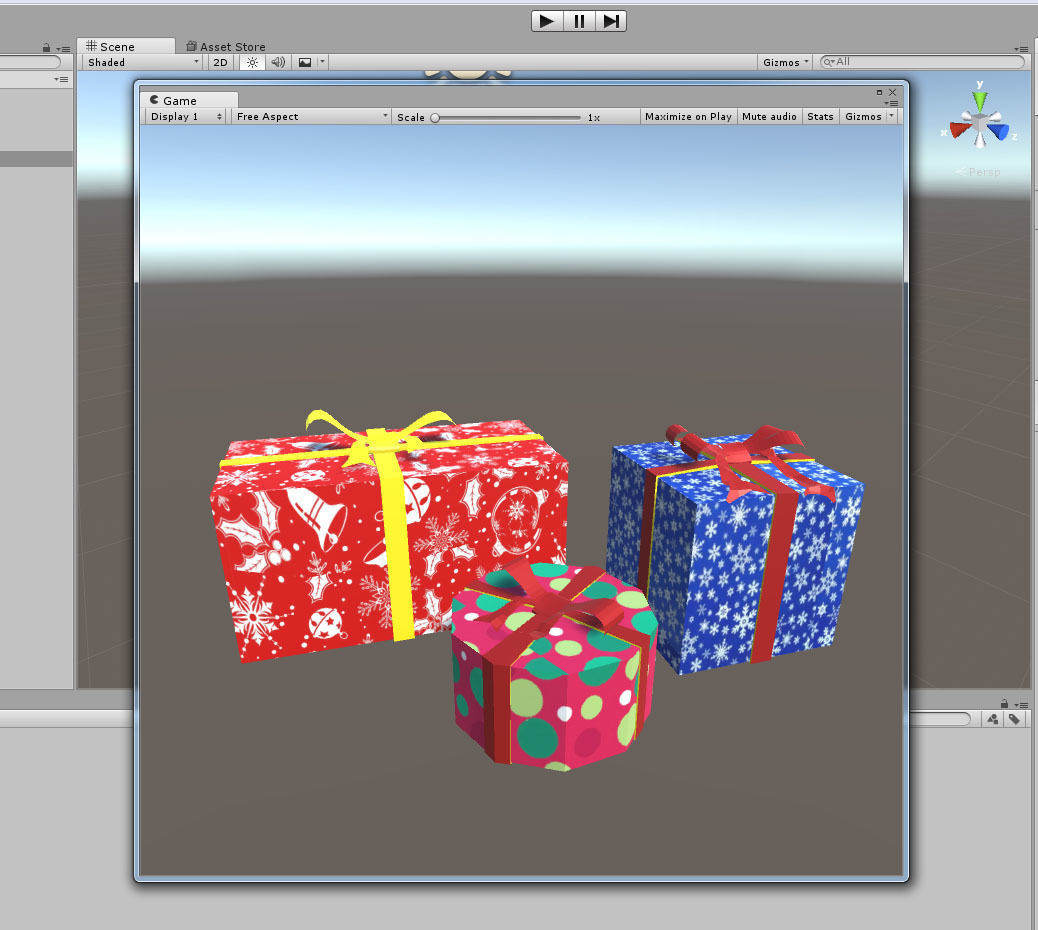Viewport: 1038px width, 930px height.
Task: Switch to the Scene tab
Action: 126,46
